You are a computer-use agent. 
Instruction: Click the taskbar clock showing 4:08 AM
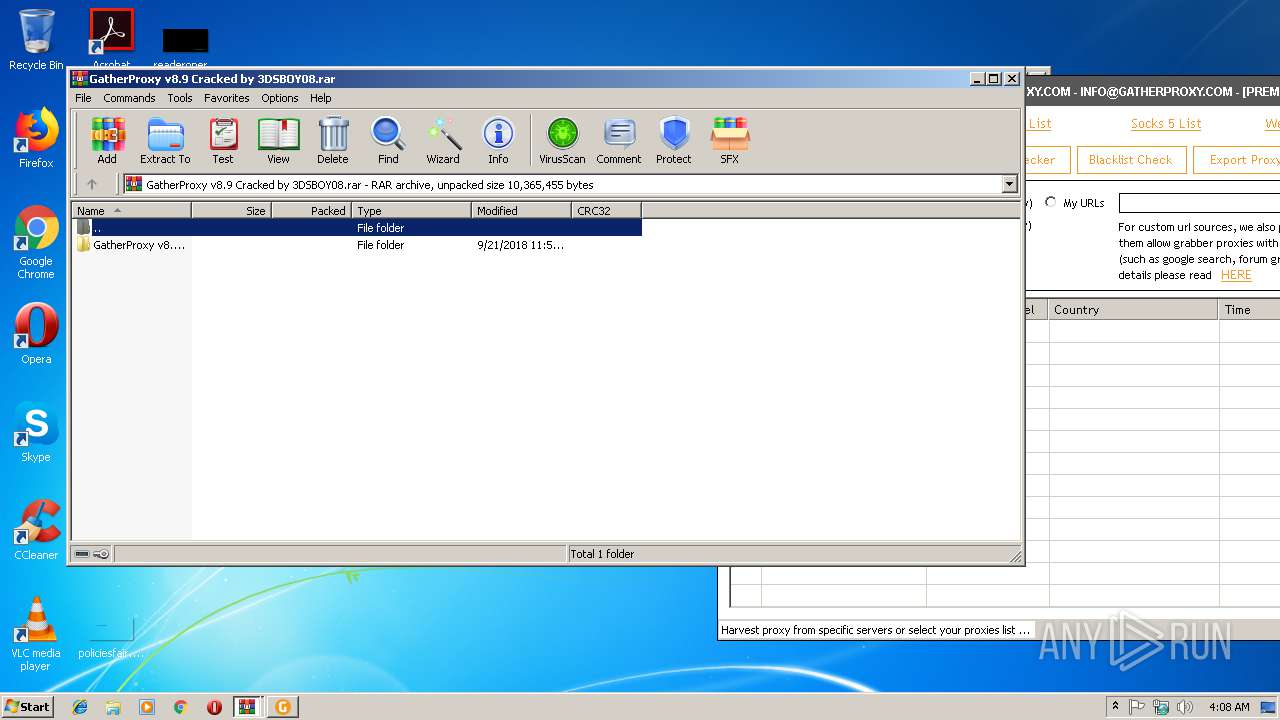coord(1229,707)
